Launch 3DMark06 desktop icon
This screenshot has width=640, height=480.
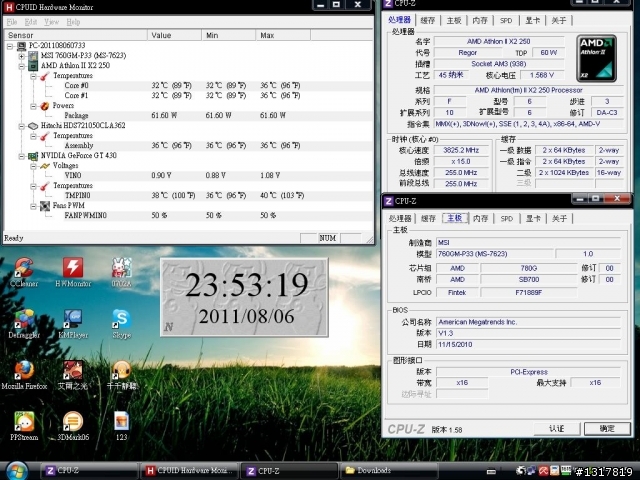73,426
